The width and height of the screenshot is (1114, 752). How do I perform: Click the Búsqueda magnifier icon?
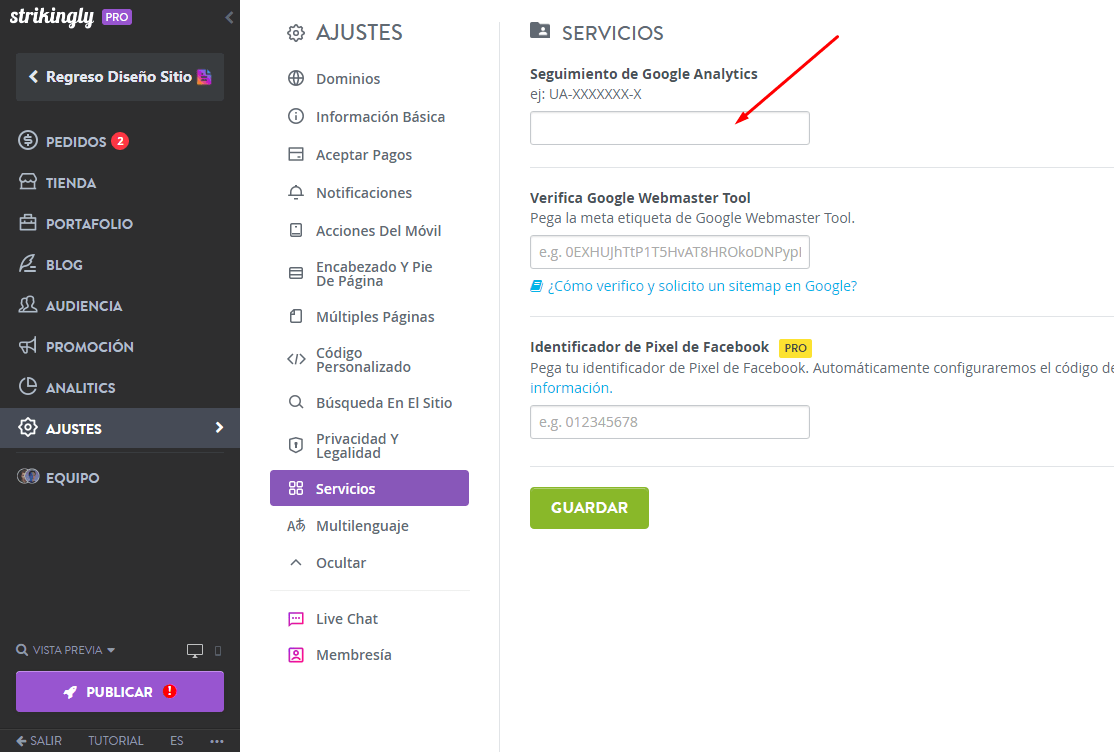click(296, 402)
